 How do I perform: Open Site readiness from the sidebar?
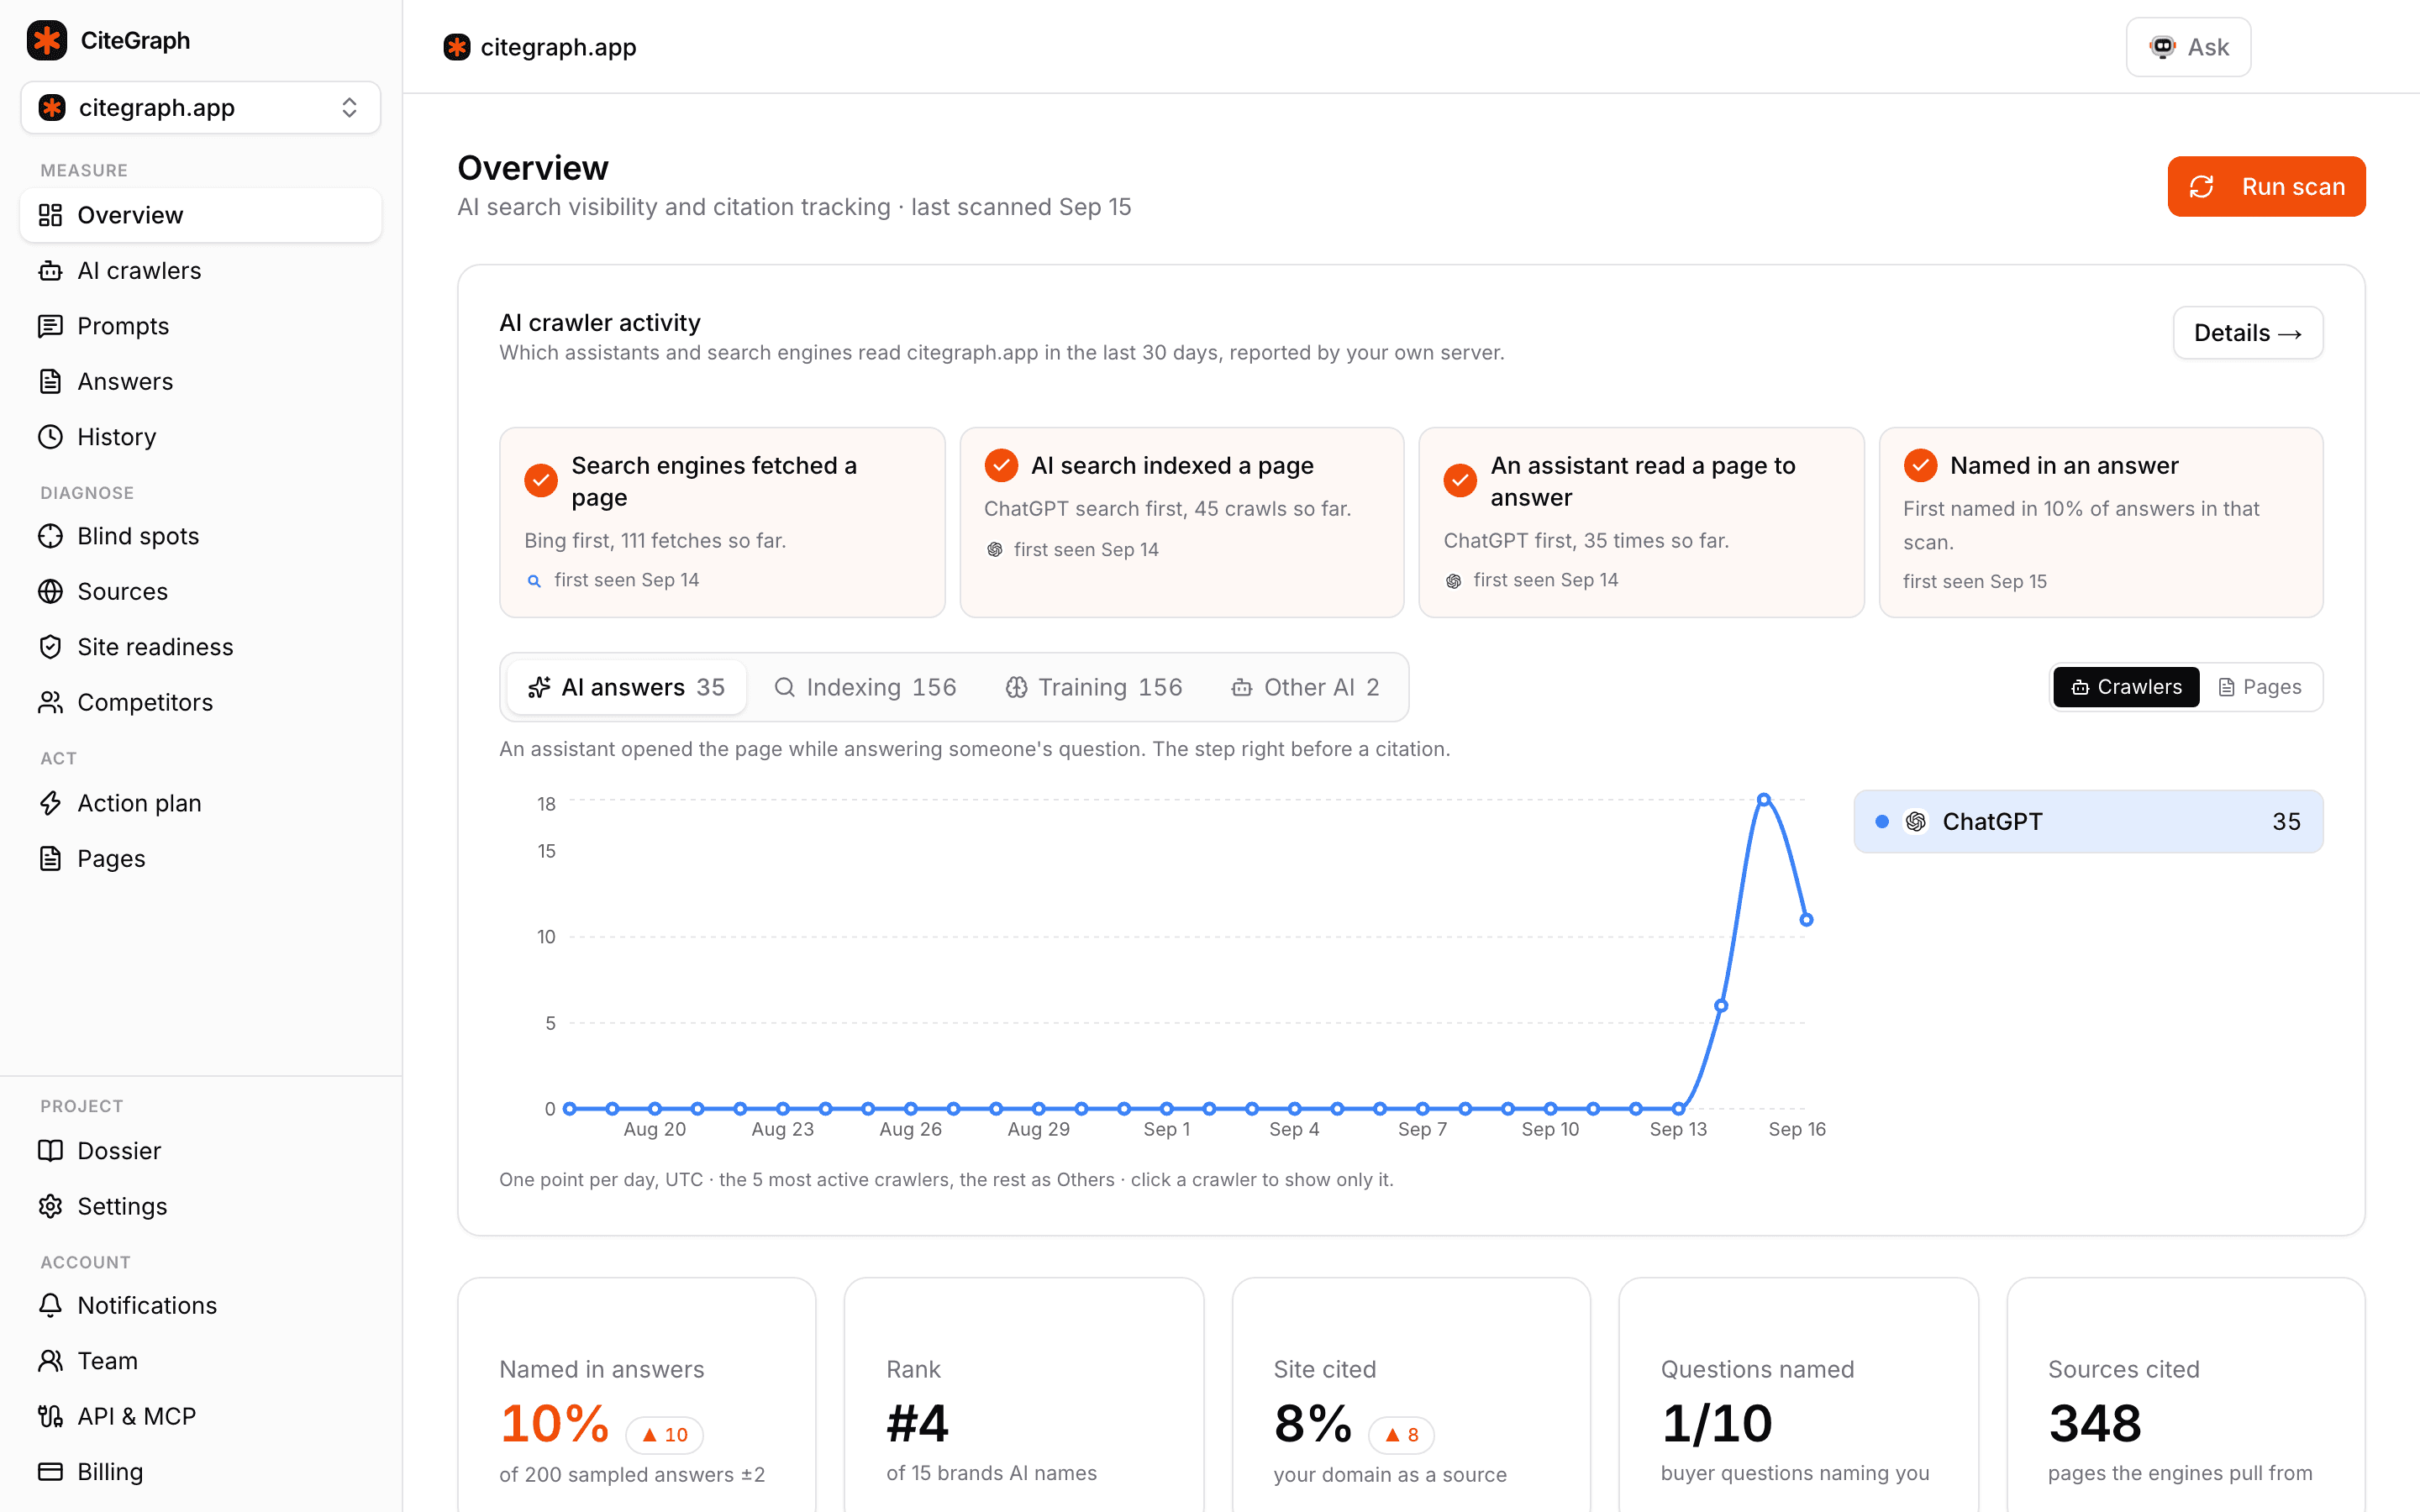(x=200, y=647)
